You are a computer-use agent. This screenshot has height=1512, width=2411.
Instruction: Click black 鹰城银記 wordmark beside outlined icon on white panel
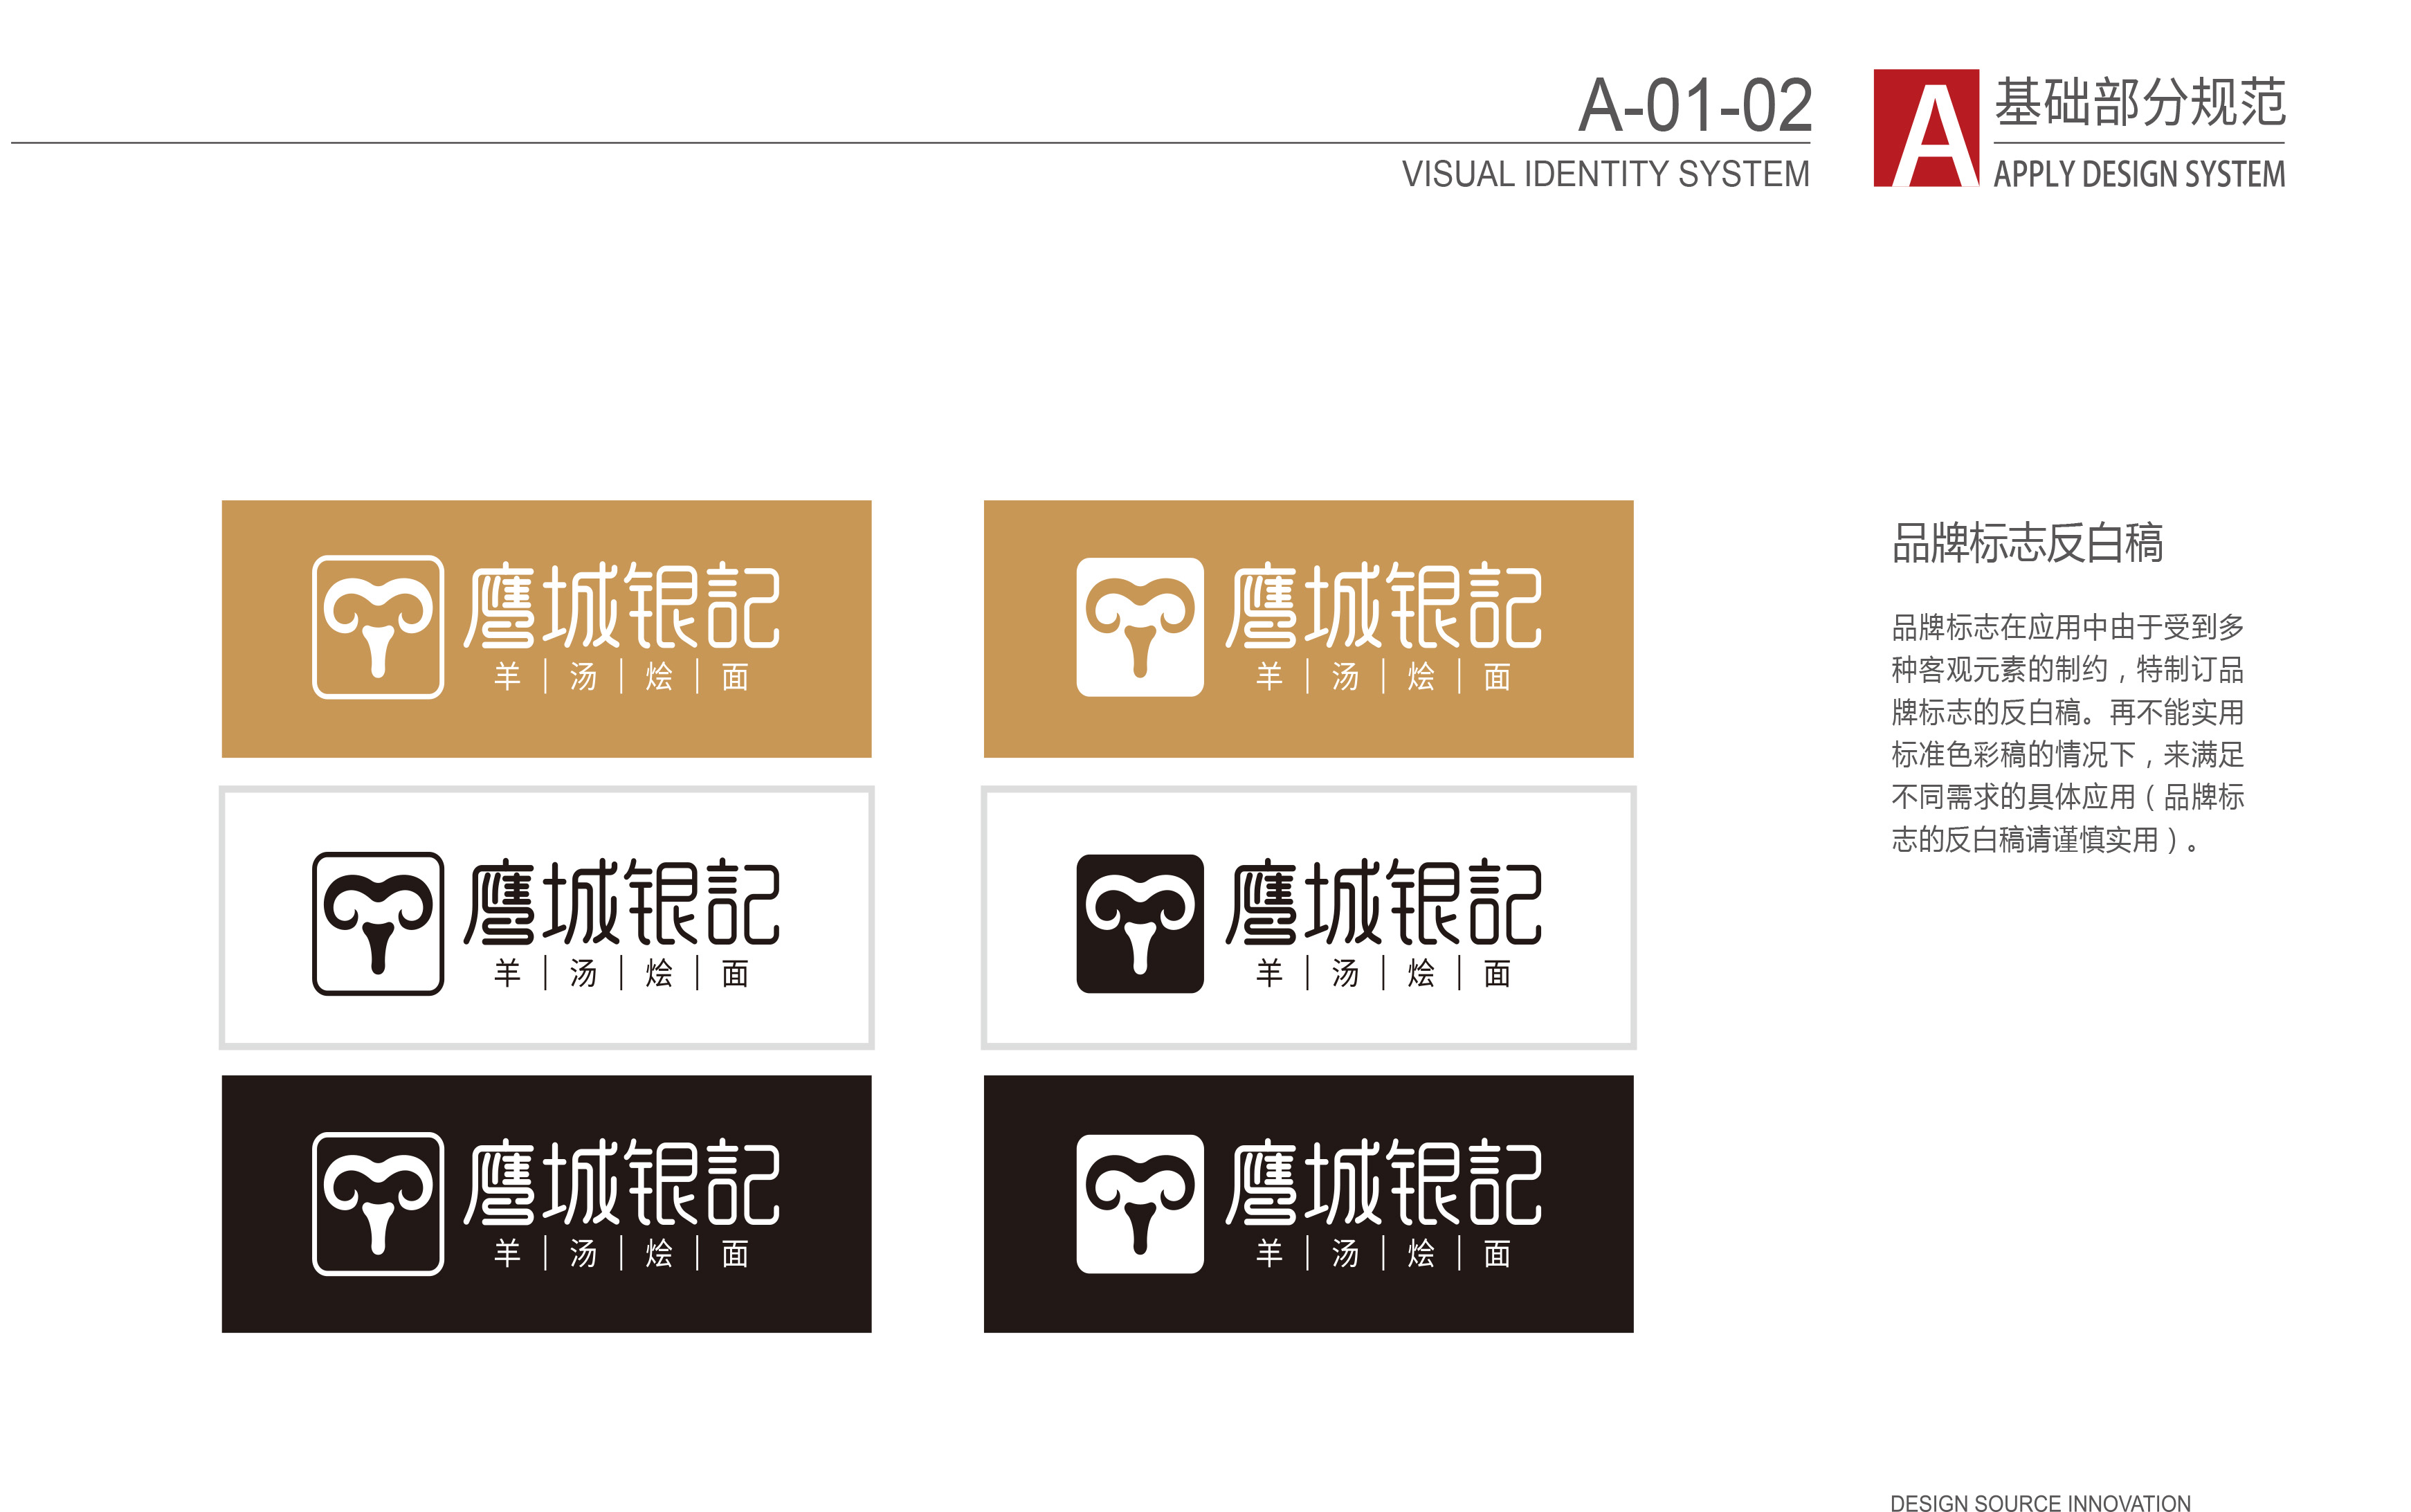click(621, 901)
